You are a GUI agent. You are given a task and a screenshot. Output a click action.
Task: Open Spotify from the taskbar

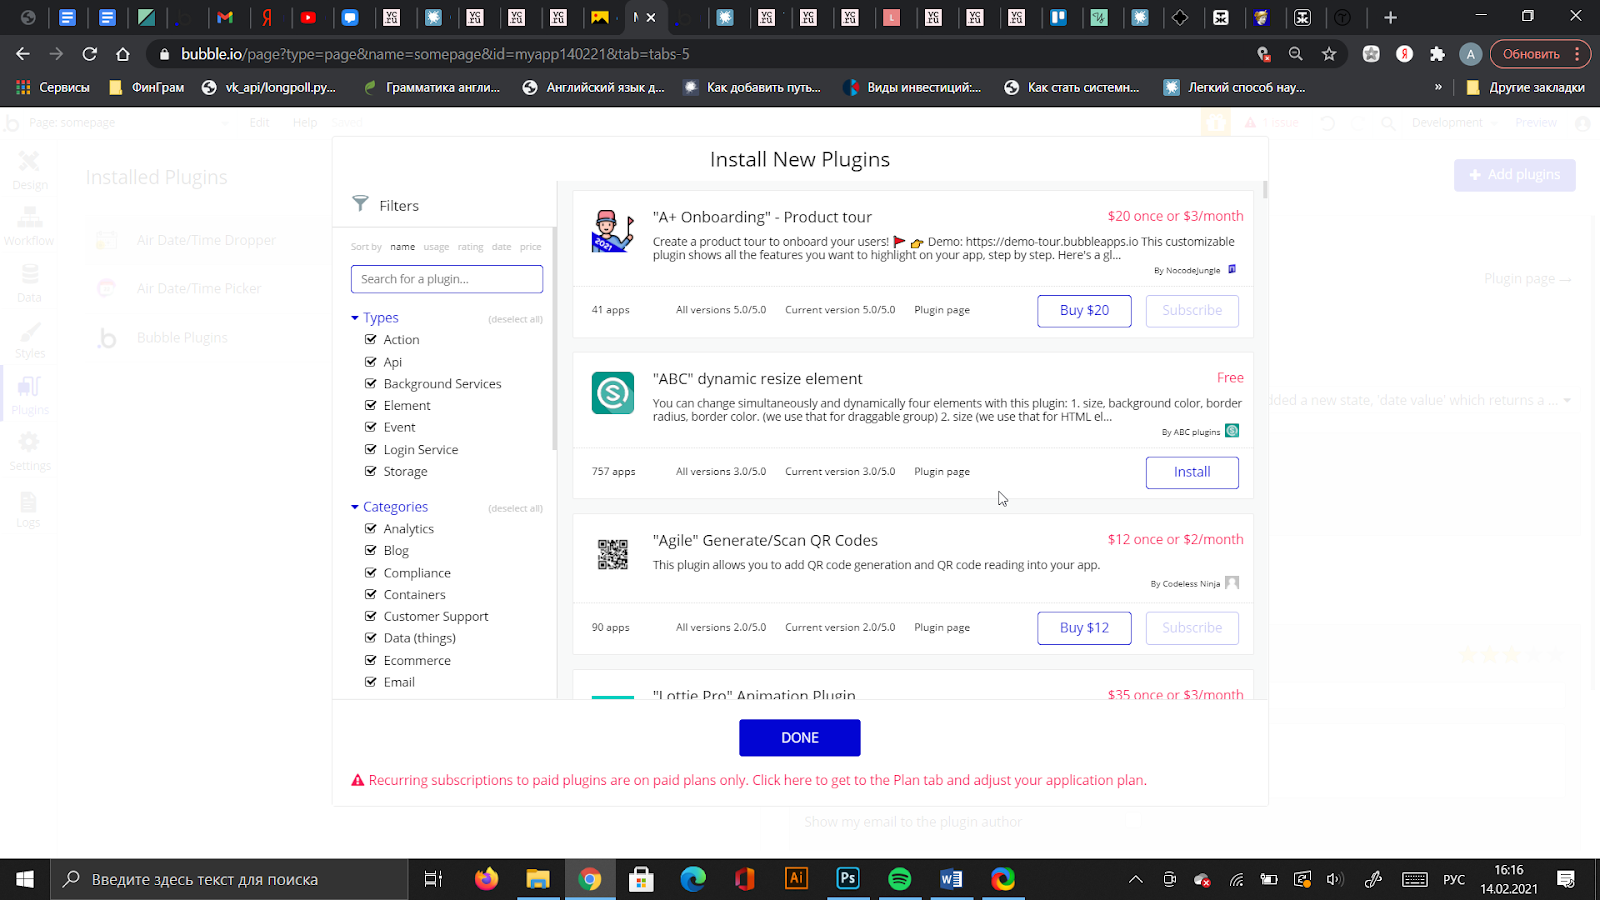tap(899, 879)
